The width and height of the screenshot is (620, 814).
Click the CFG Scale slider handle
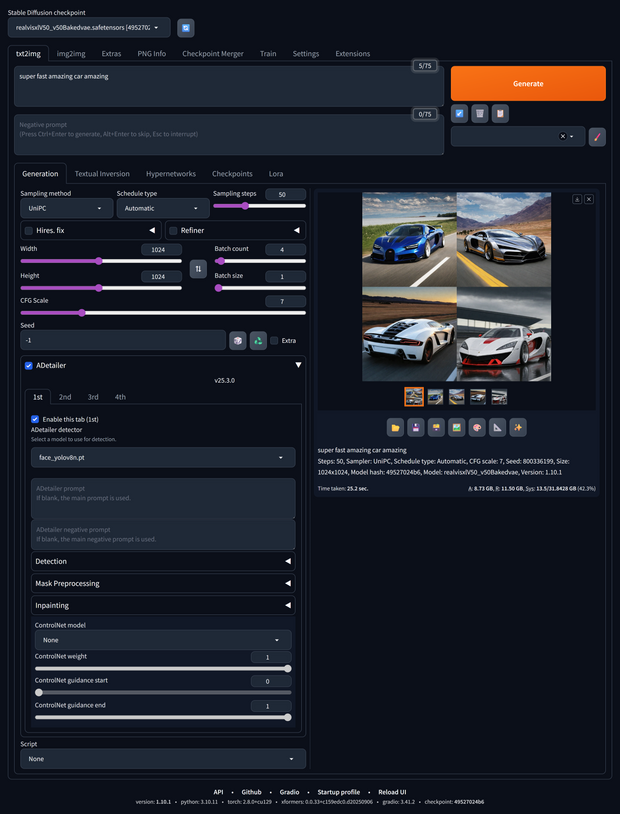click(x=82, y=313)
